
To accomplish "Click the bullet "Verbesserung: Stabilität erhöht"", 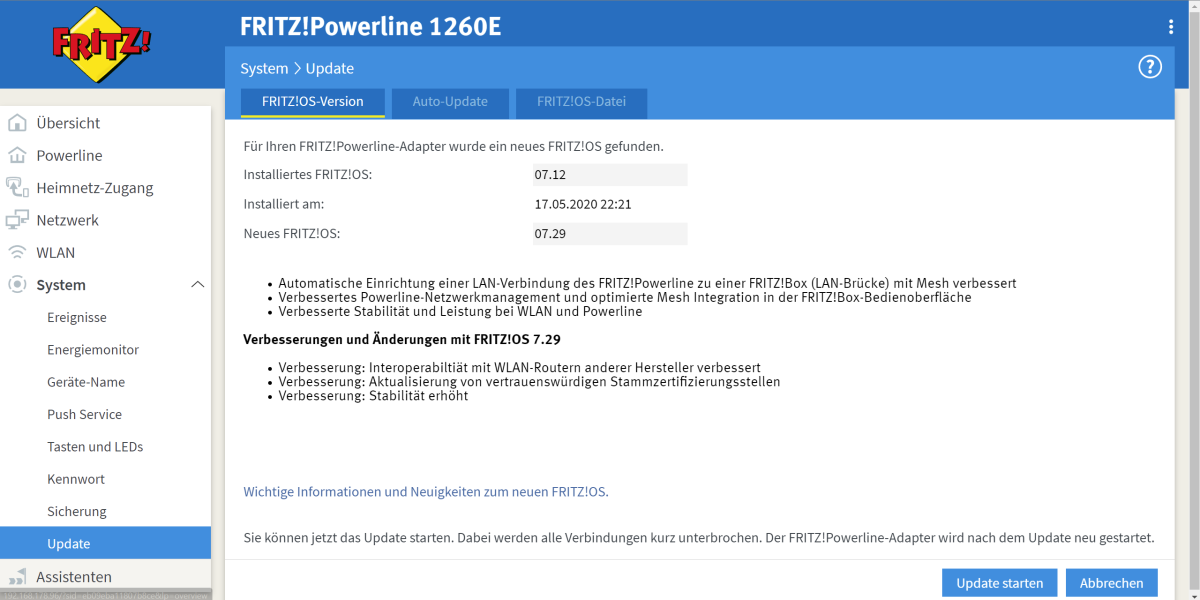I will [x=373, y=396].
